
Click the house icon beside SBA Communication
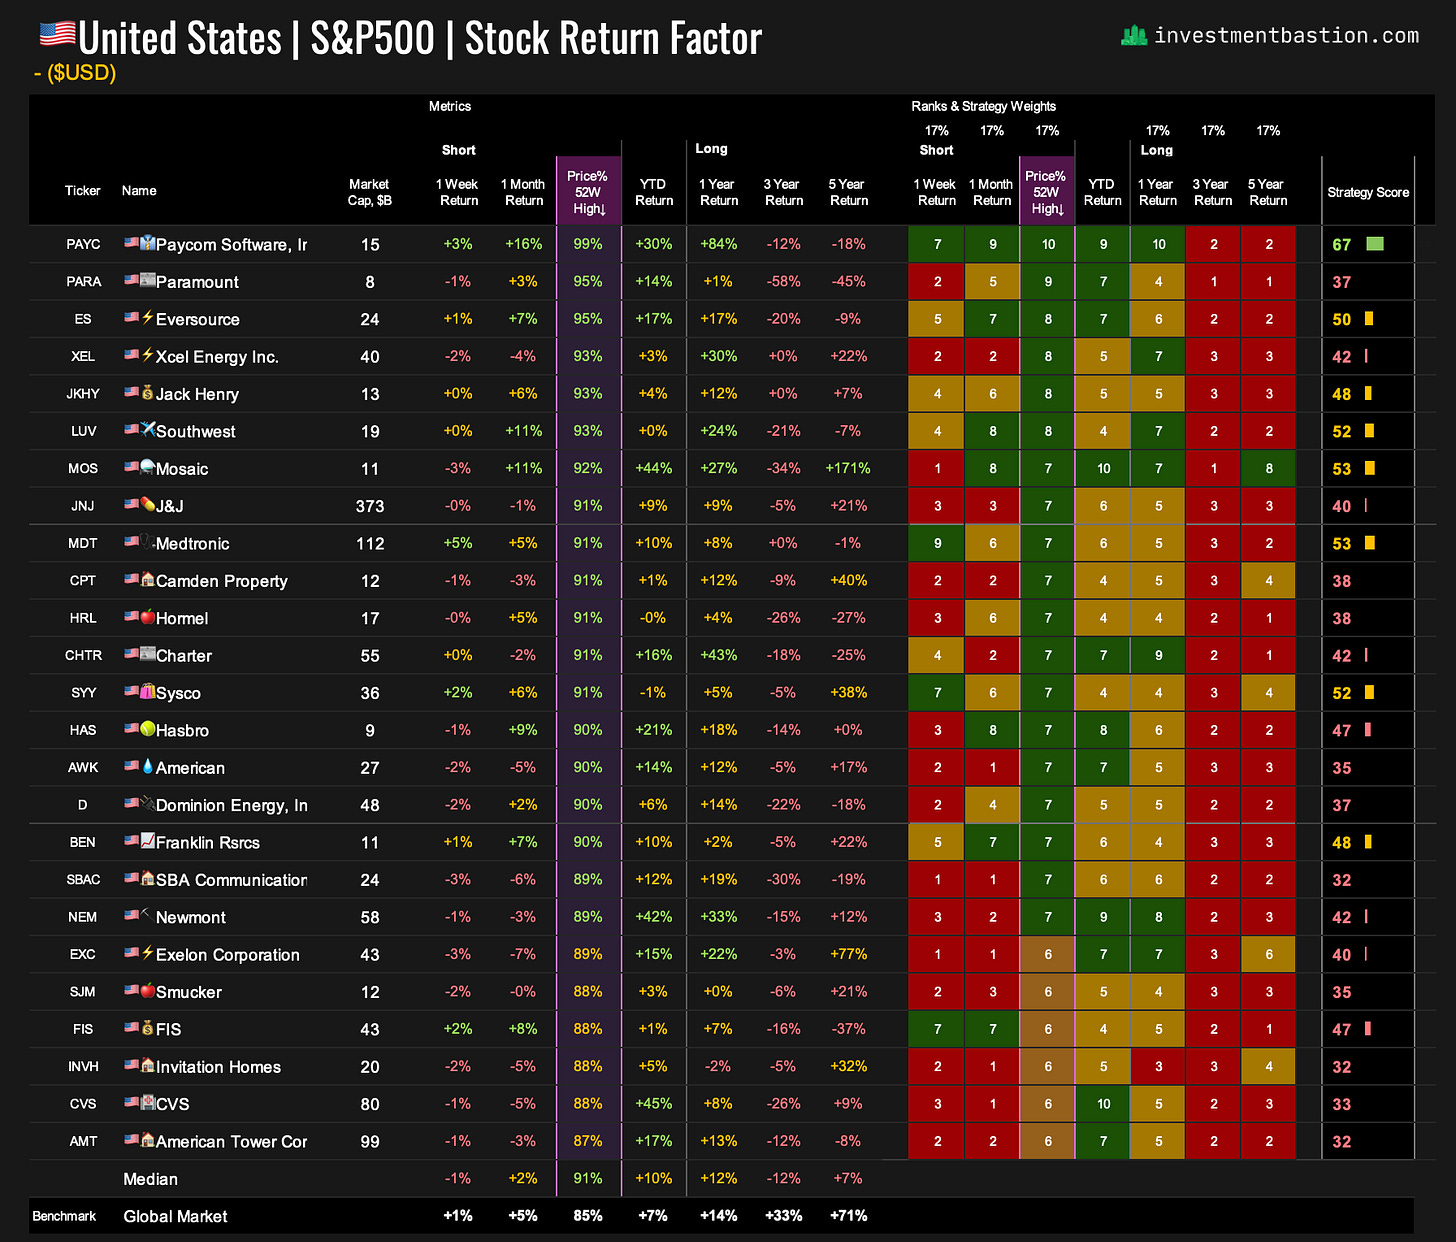[148, 878]
